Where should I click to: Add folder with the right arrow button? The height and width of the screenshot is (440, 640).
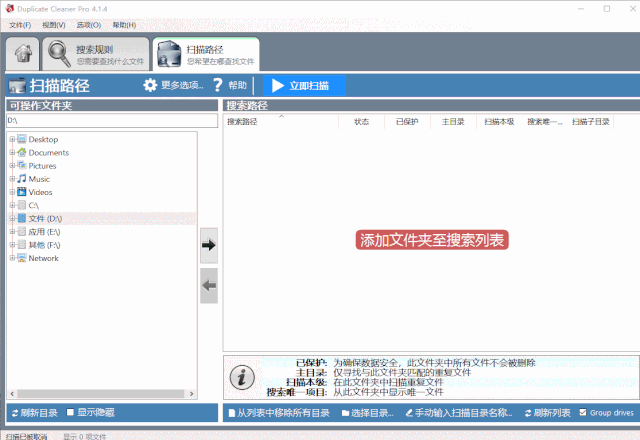point(209,245)
